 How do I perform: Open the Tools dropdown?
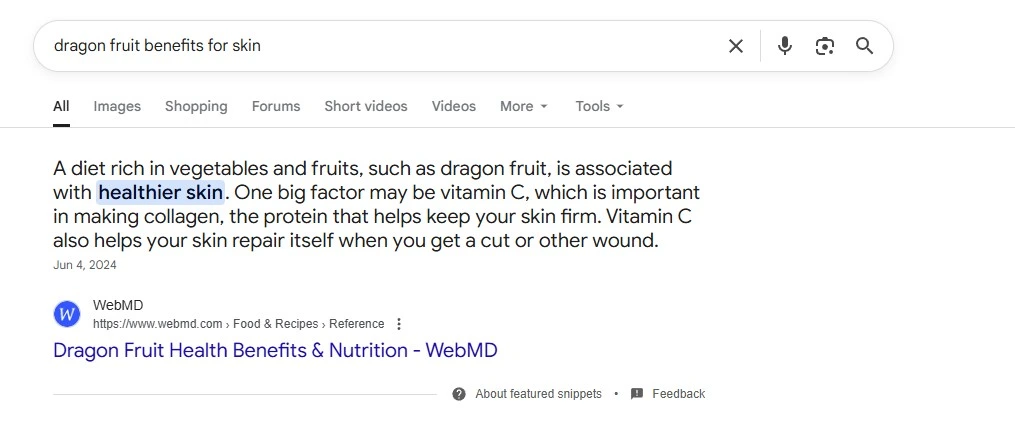599,106
